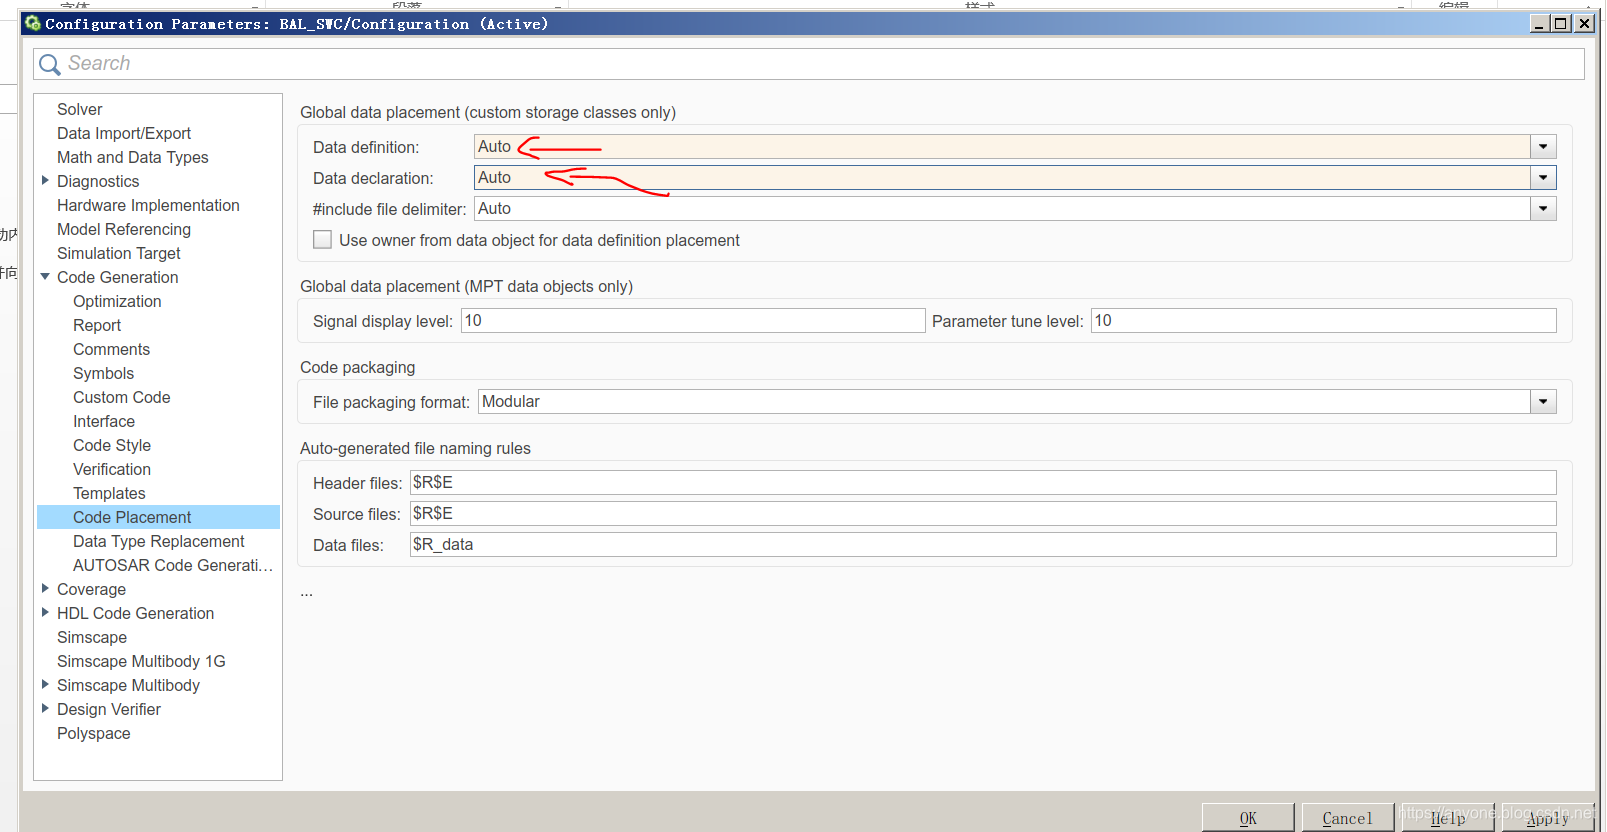
Task: Select the Verification subpane
Action: point(112,469)
